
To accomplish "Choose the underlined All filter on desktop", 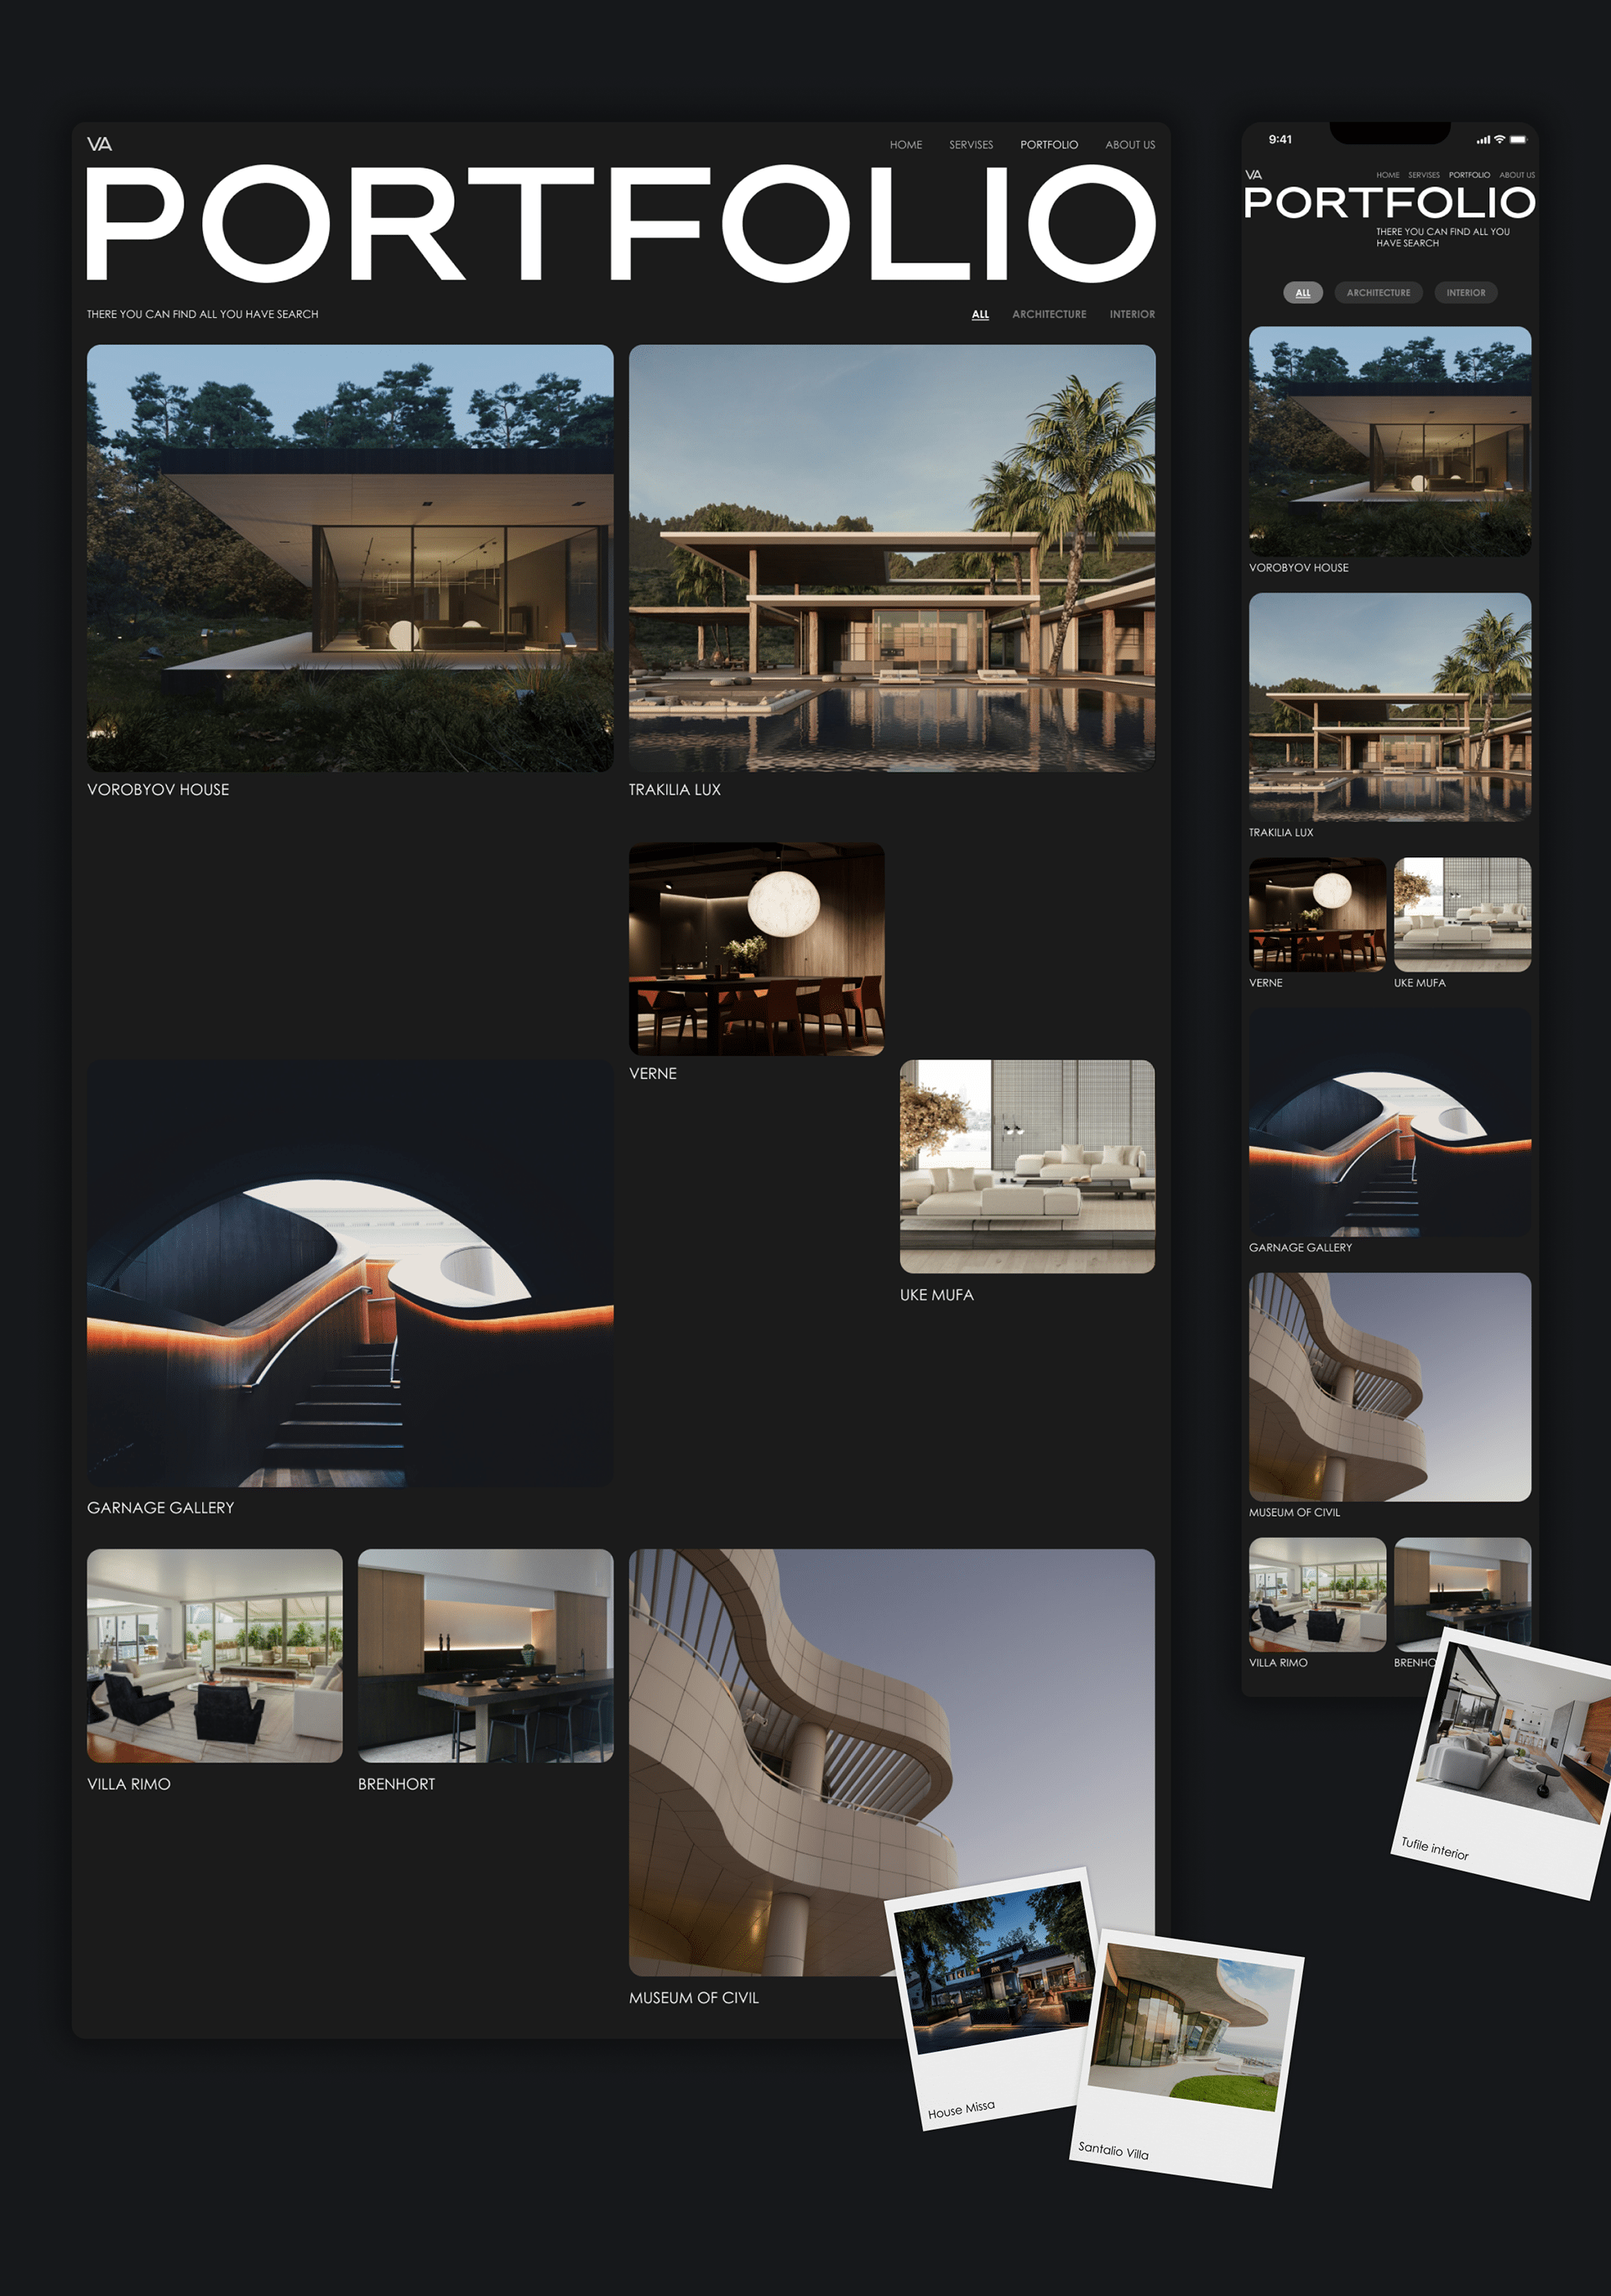I will tap(980, 314).
